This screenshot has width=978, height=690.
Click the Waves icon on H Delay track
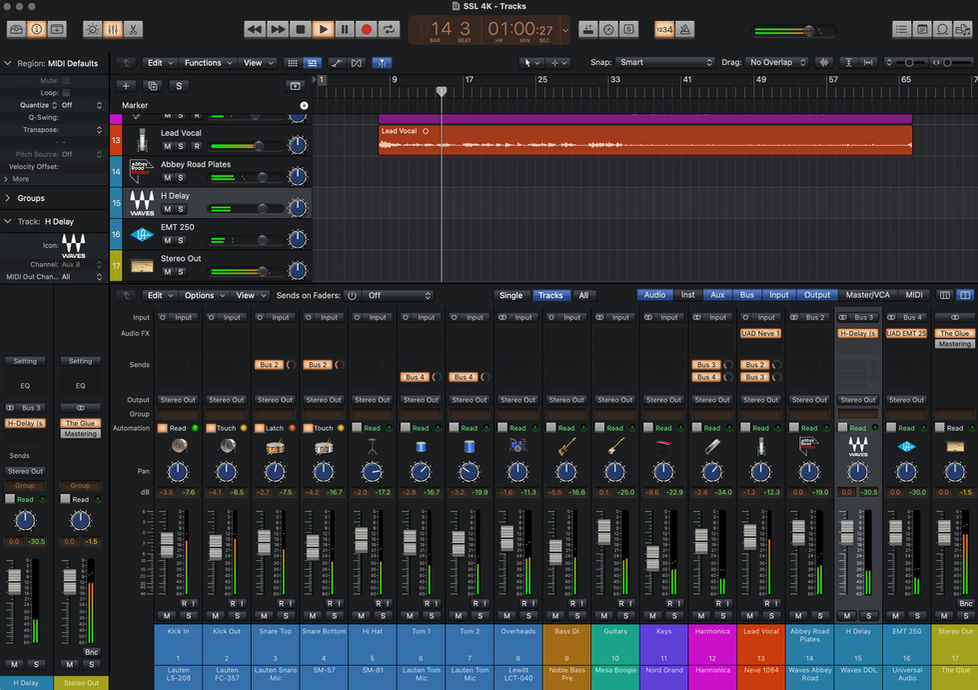point(142,203)
